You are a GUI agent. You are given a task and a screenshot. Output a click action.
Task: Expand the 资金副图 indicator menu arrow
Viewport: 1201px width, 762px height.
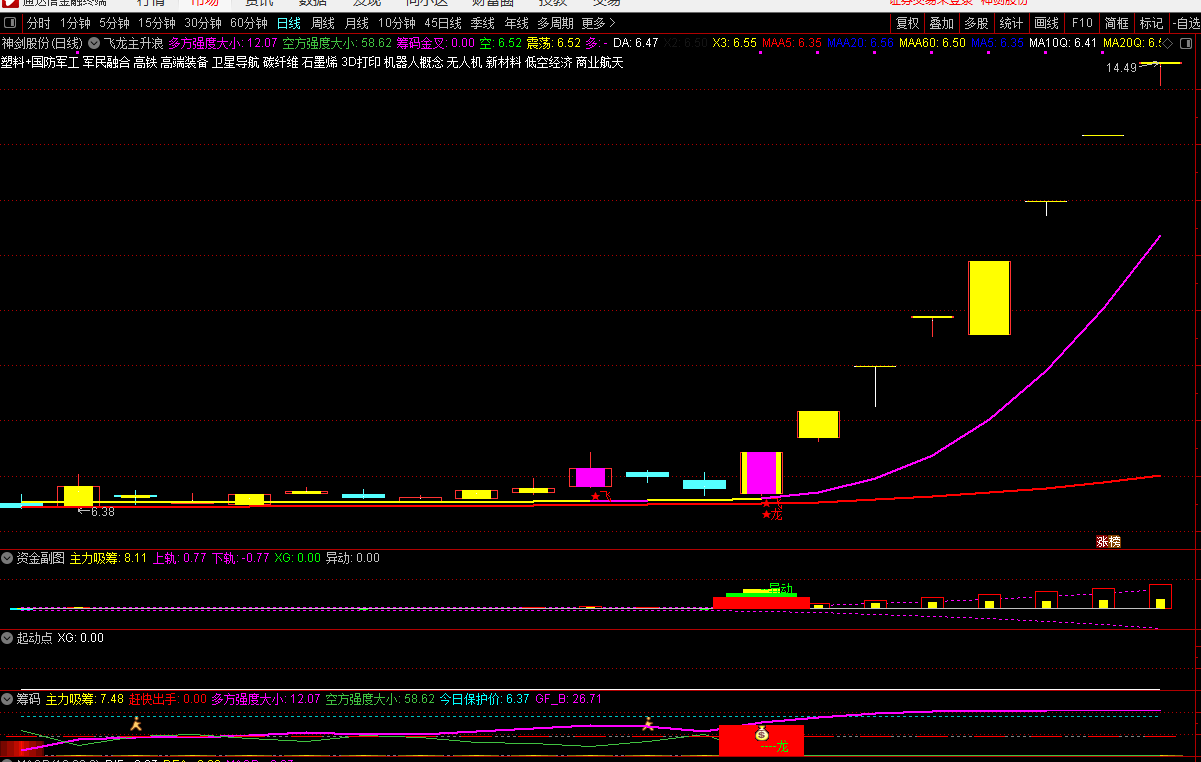7,558
